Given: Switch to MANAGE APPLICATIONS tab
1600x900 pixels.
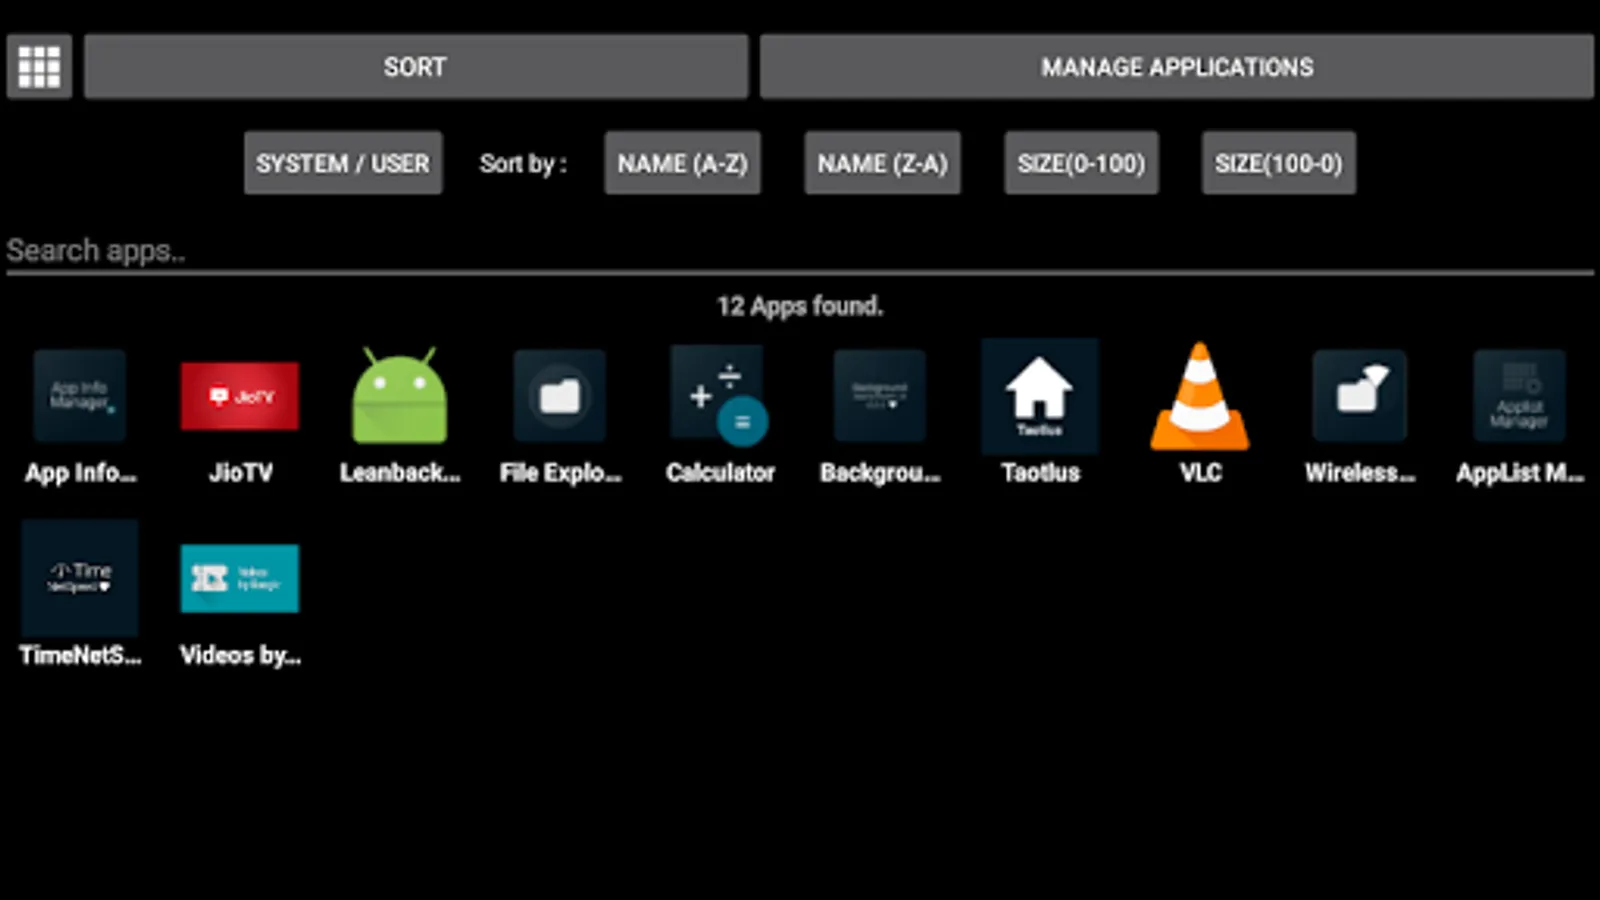Looking at the screenshot, I should point(1177,67).
